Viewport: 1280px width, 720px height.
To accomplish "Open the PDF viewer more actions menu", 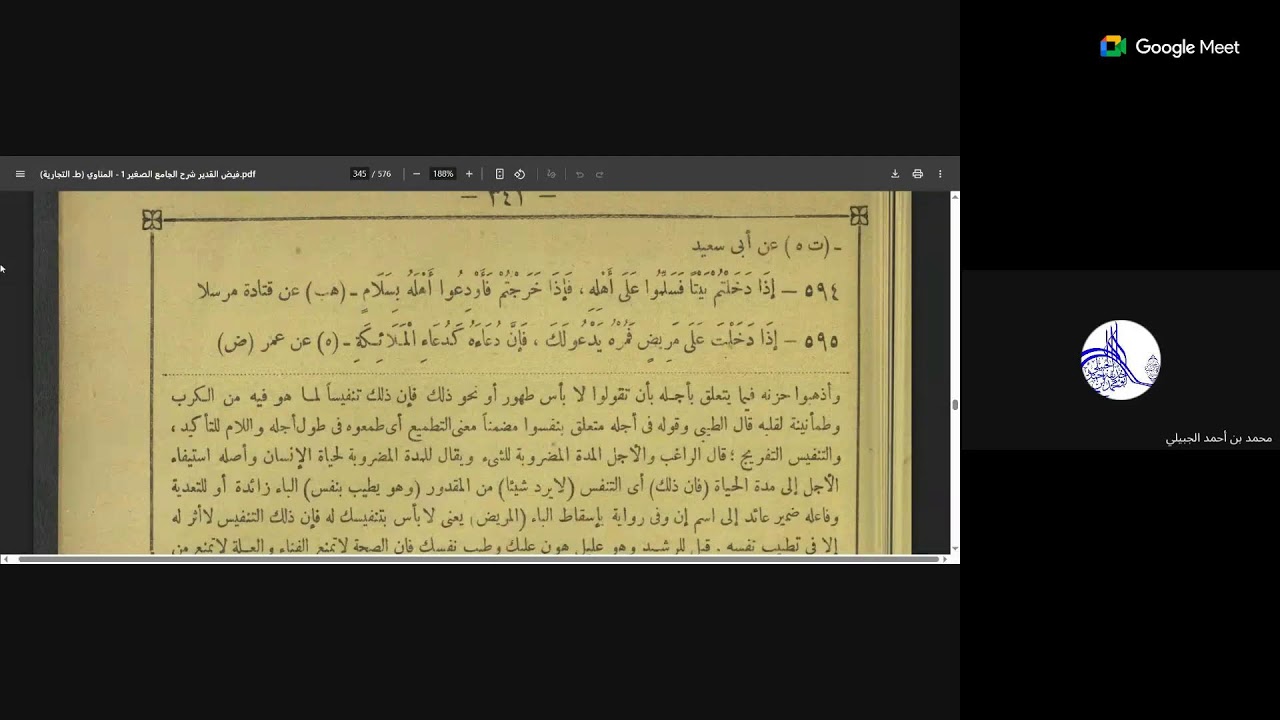I will click(x=940, y=174).
